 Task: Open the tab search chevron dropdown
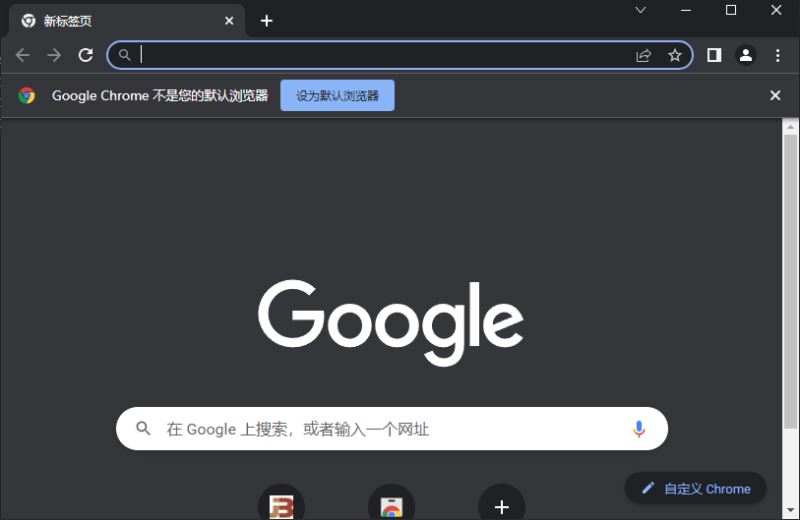pos(640,10)
